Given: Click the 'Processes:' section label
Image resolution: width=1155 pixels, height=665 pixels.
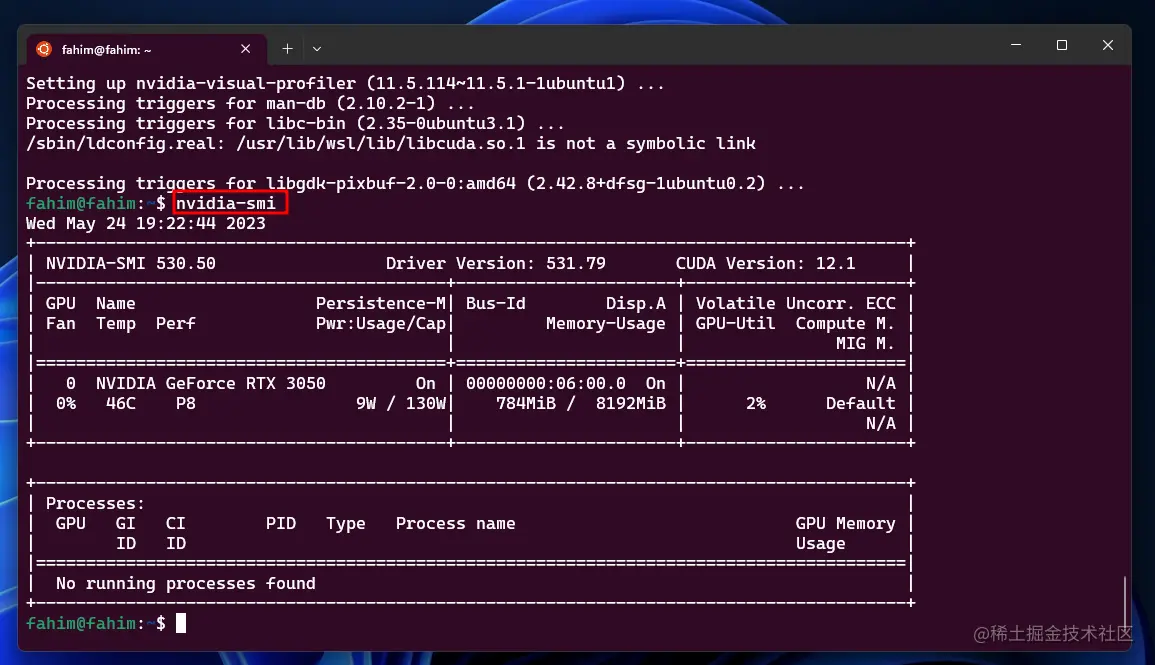Looking at the screenshot, I should pyautogui.click(x=95, y=503).
